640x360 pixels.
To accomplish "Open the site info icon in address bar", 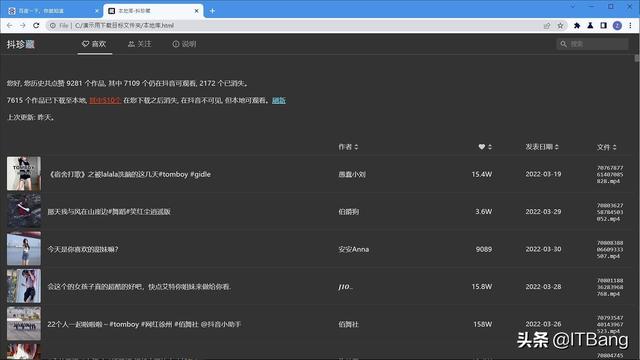I will tap(53, 25).
